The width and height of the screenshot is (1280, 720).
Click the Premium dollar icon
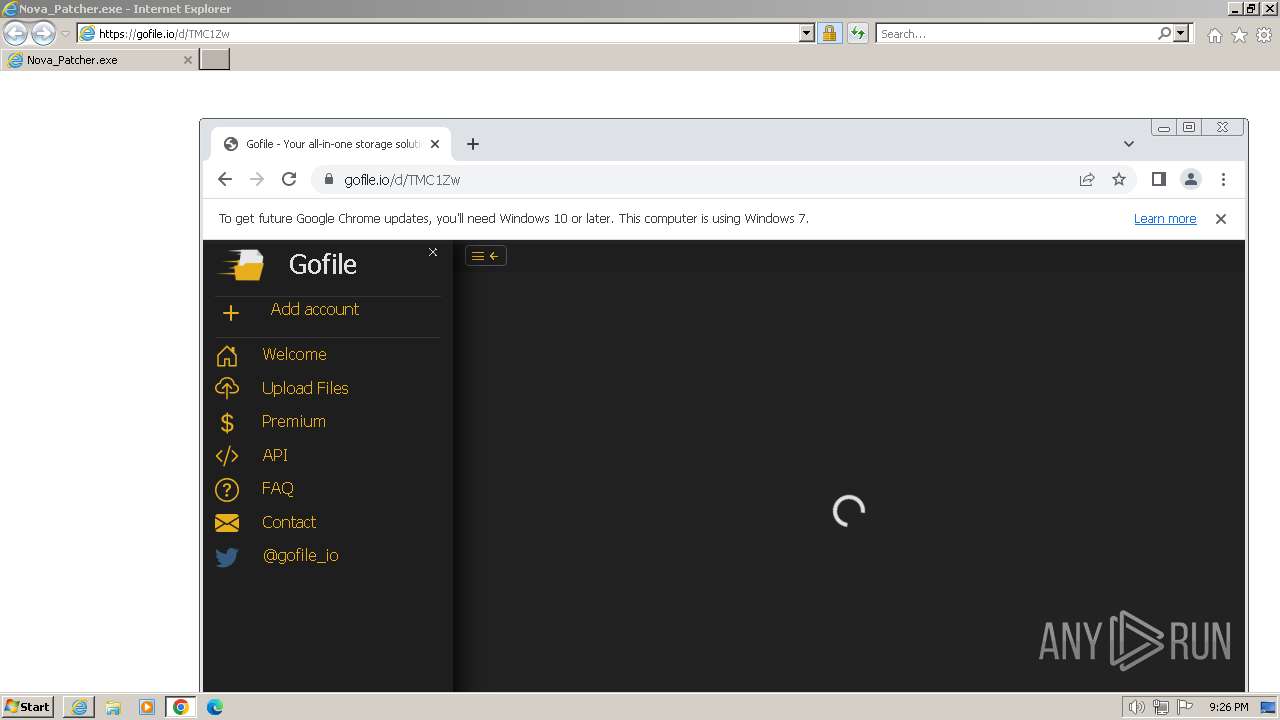pos(227,422)
